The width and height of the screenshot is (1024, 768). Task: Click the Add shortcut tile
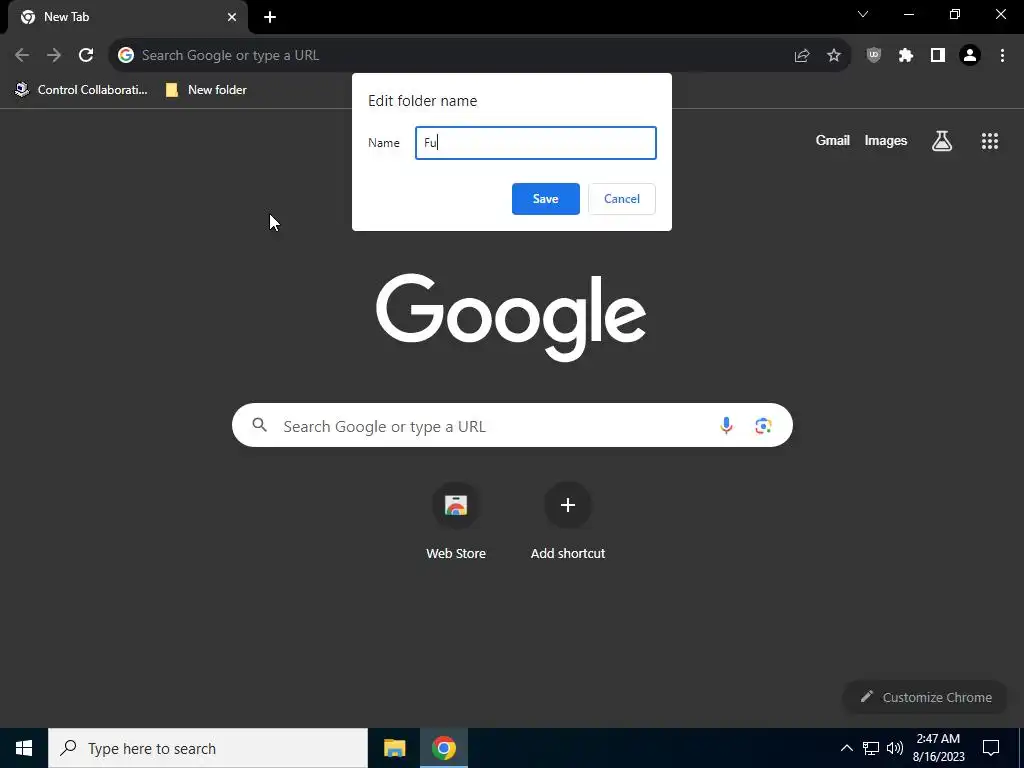pos(568,522)
